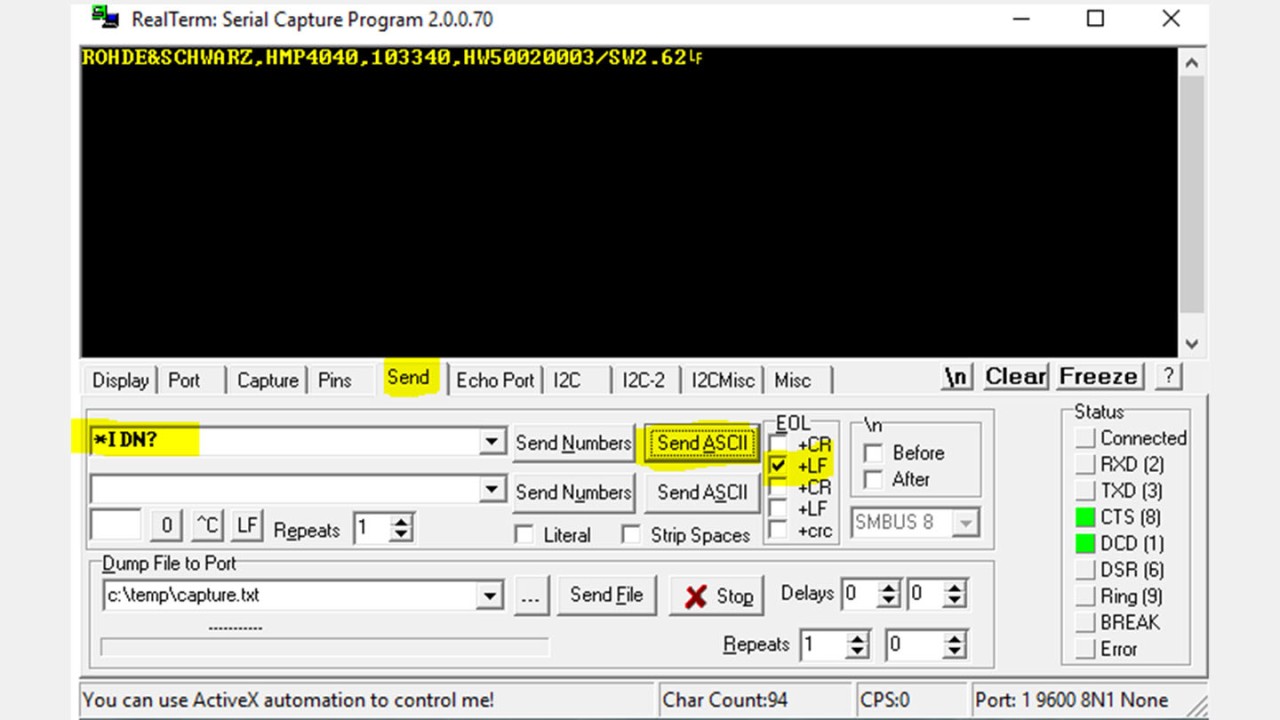Click the LF insert button
The image size is (1280, 720).
point(247,525)
